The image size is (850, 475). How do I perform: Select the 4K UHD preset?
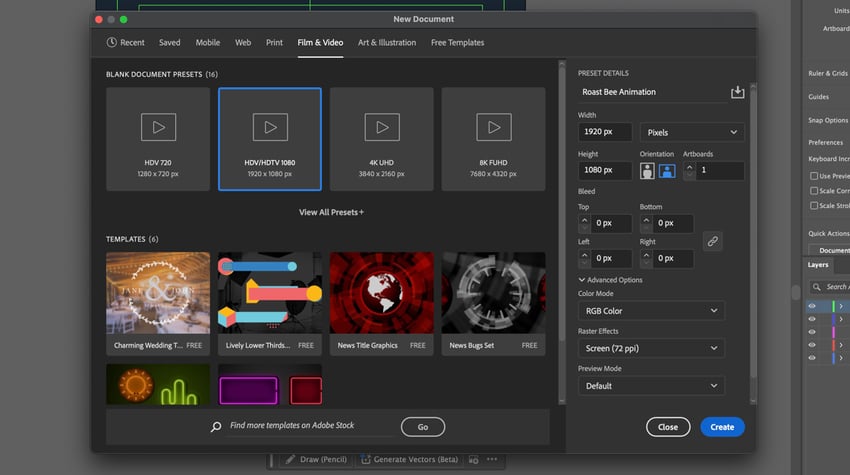382,139
